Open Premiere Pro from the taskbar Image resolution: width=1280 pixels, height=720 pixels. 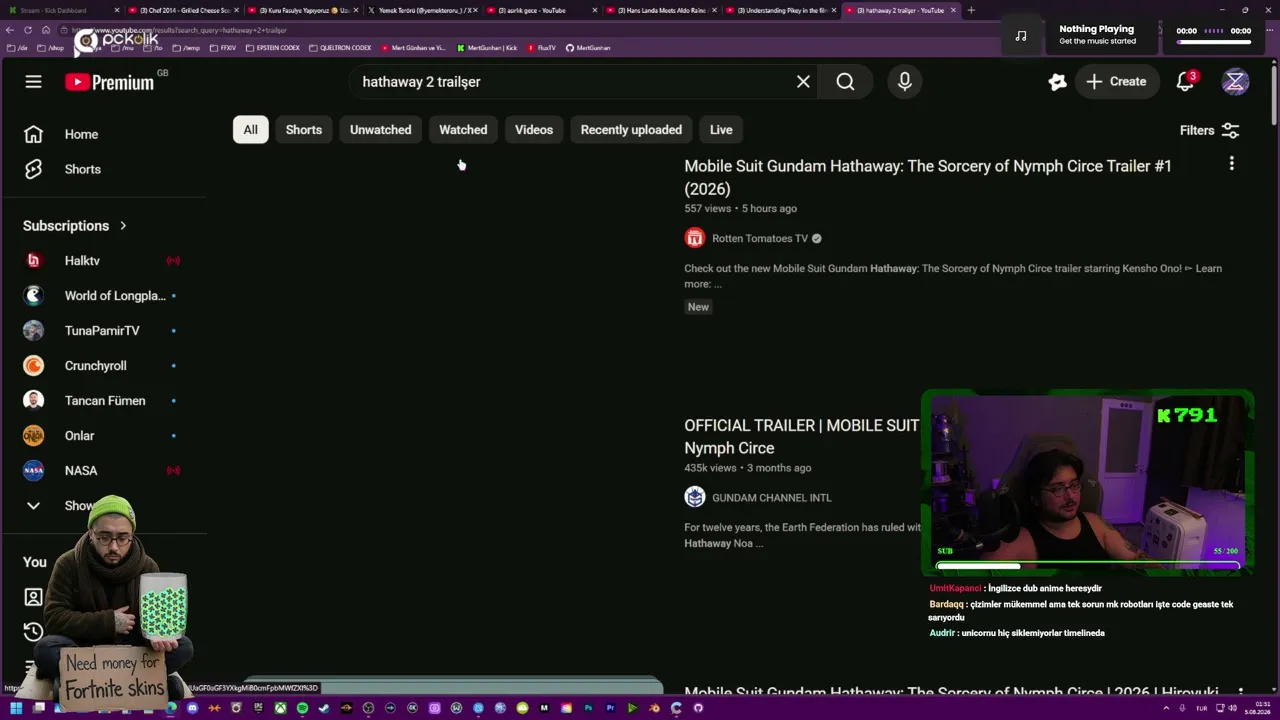click(x=610, y=708)
